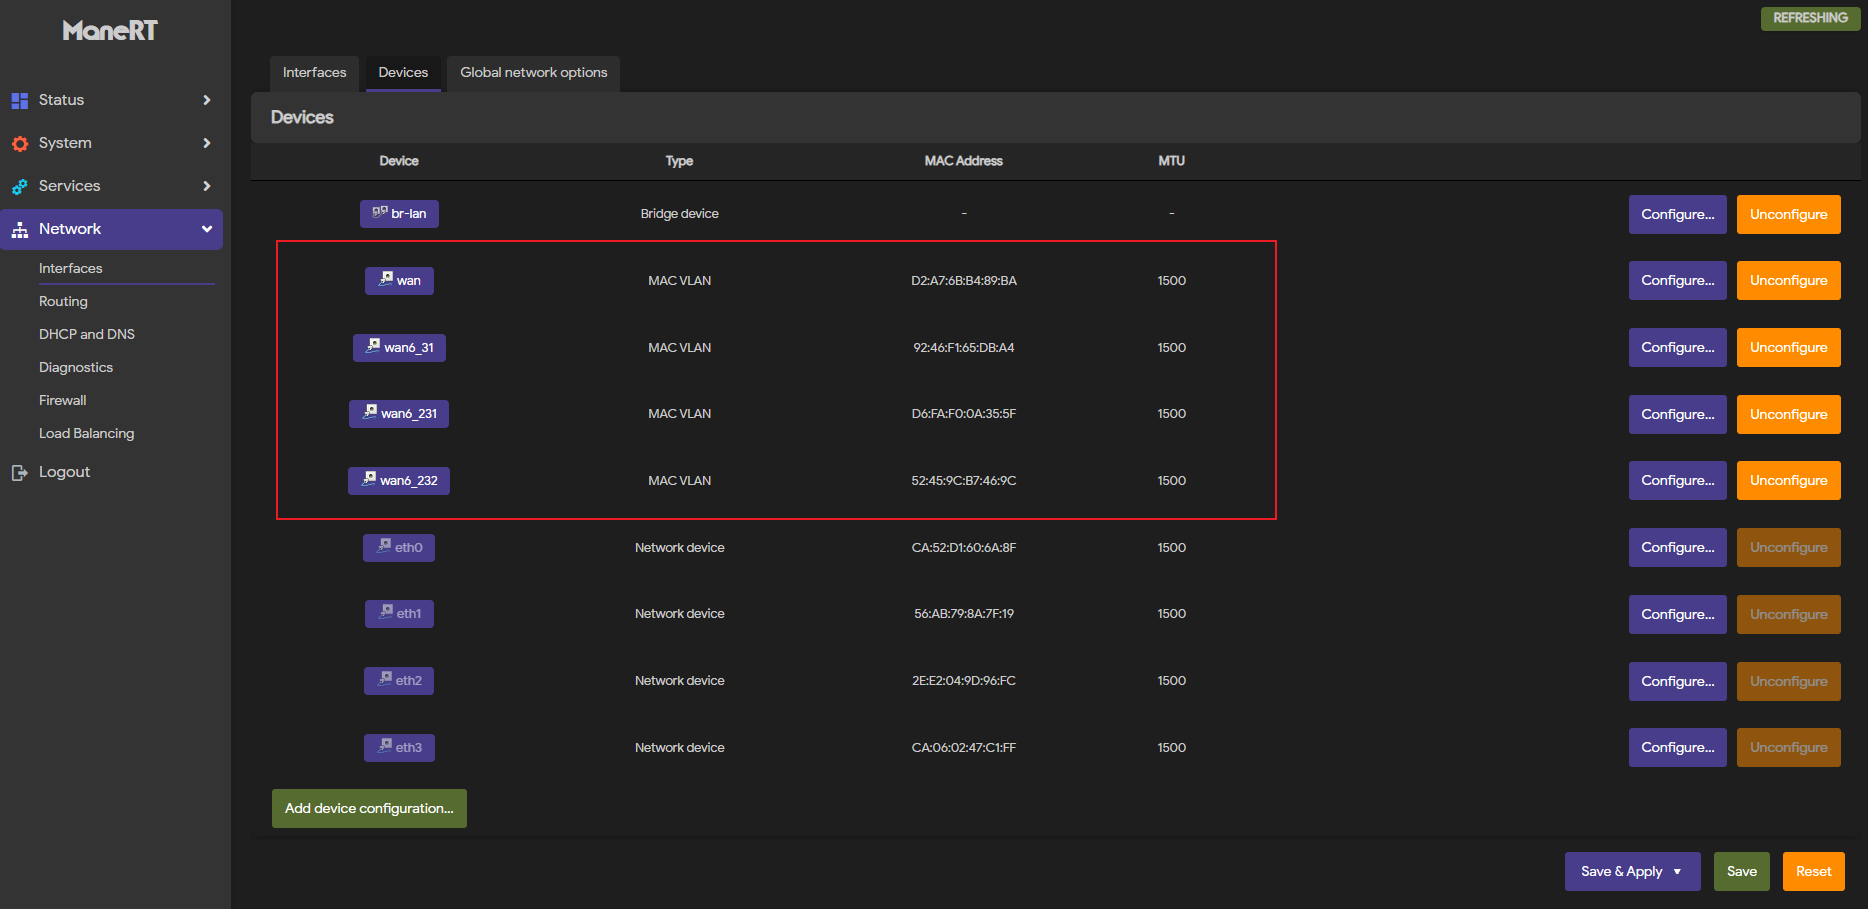Open the Global network options tab
This screenshot has height=909, width=1868.
point(533,73)
